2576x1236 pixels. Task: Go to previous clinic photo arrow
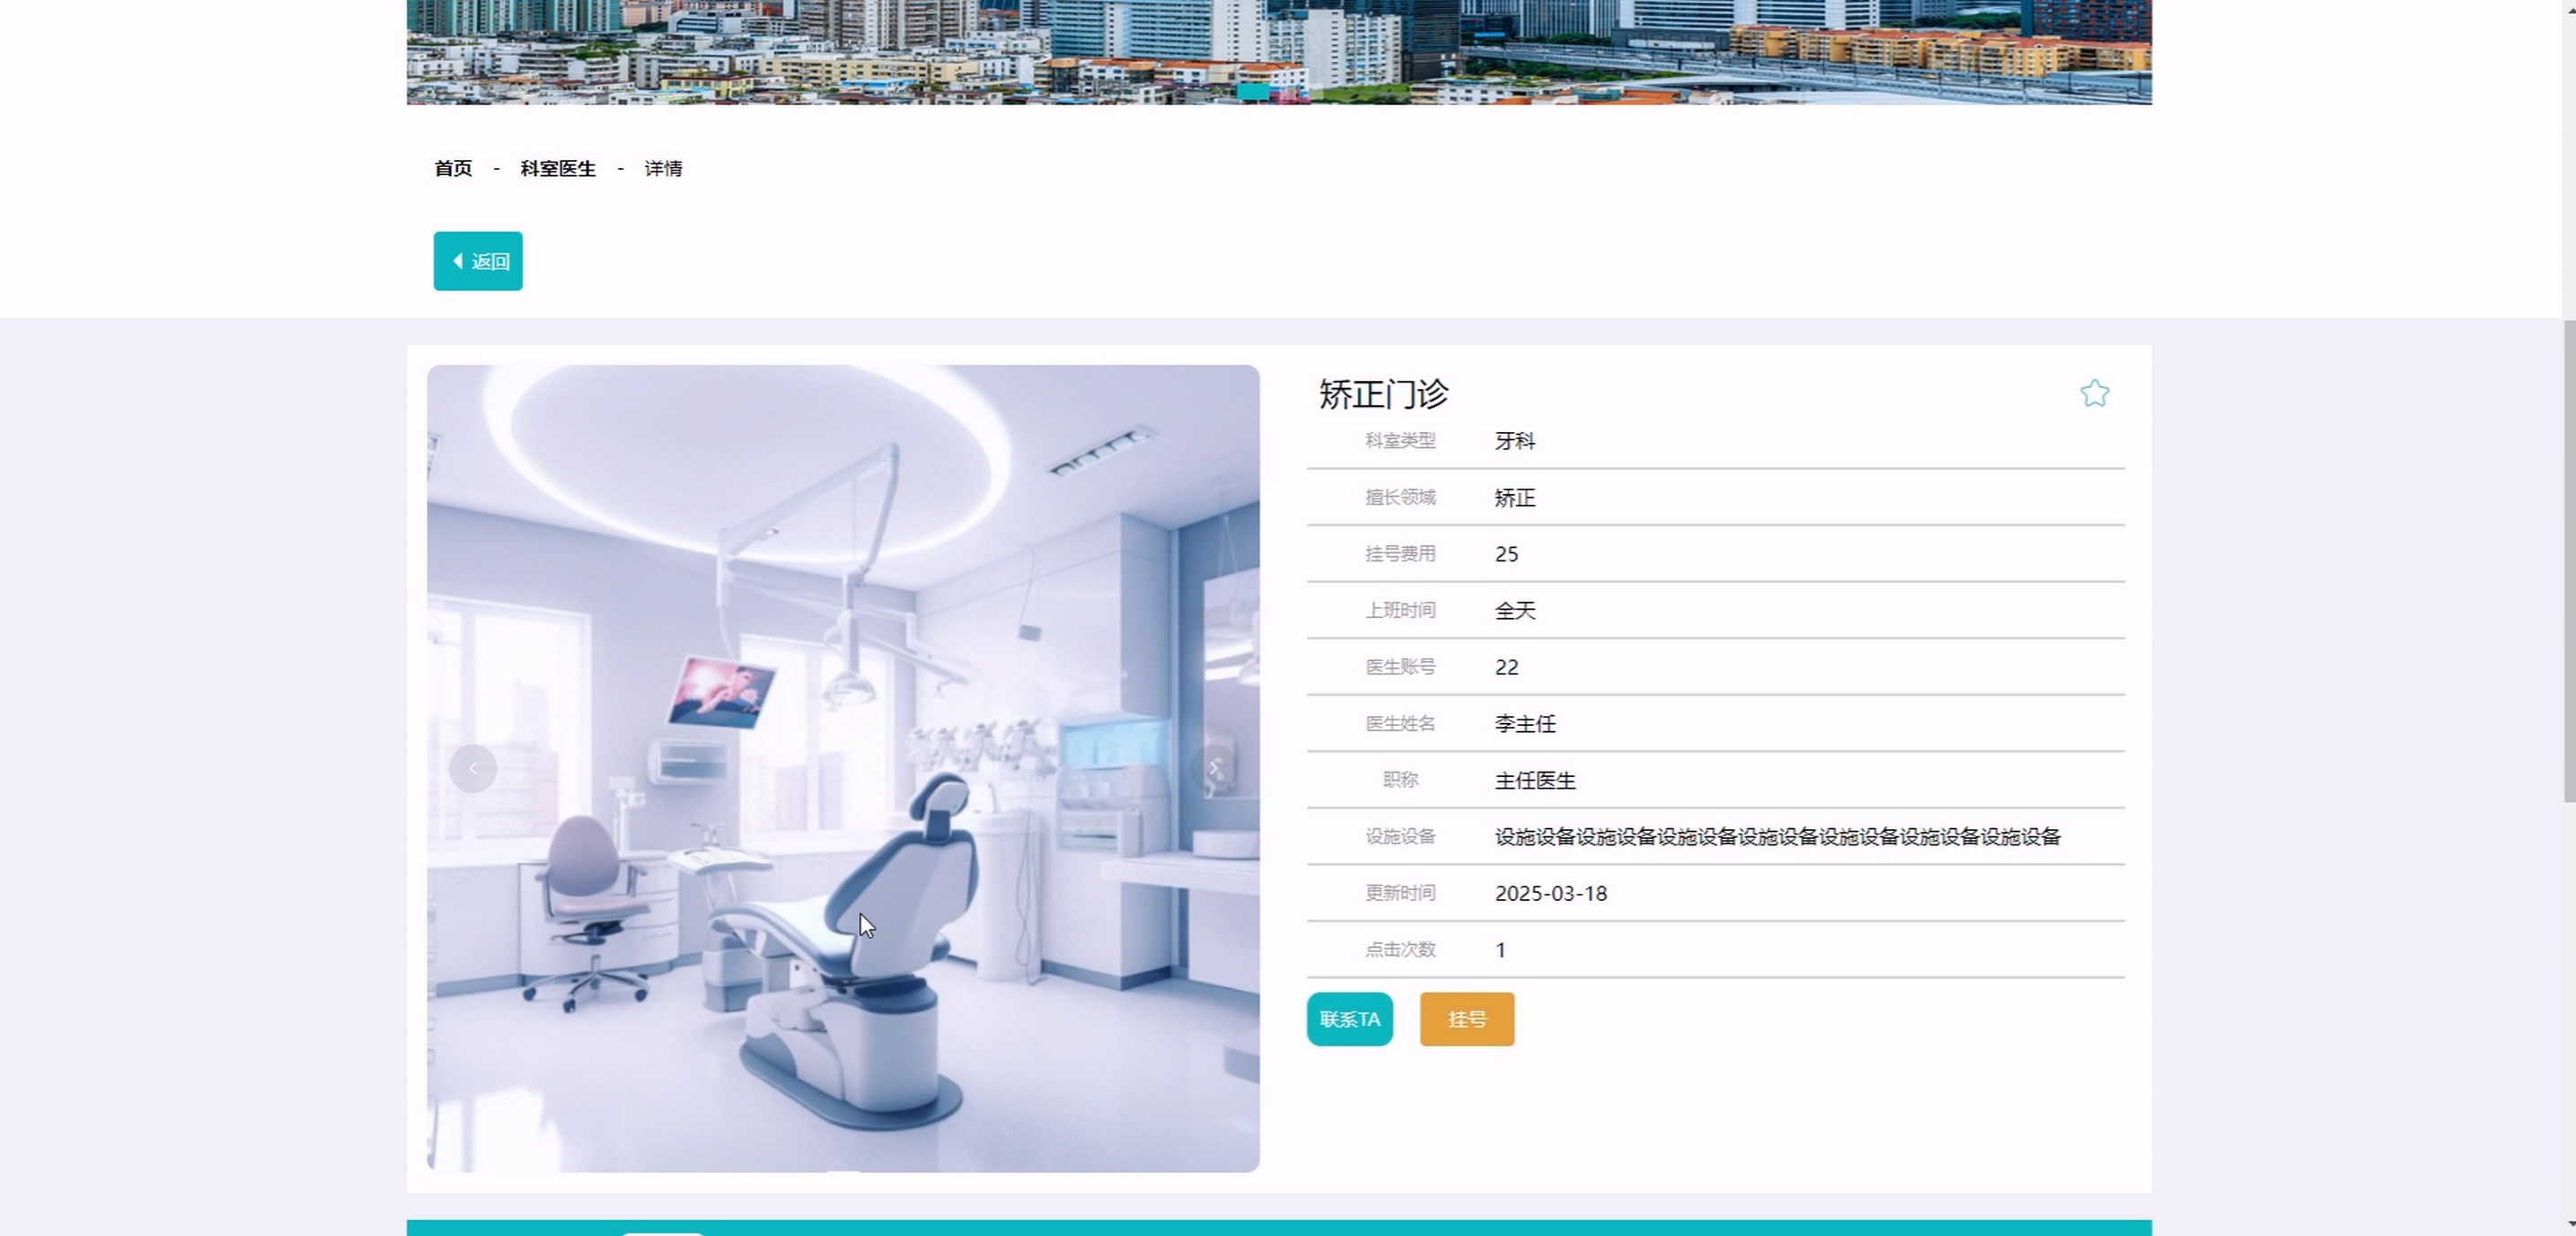pos(473,768)
